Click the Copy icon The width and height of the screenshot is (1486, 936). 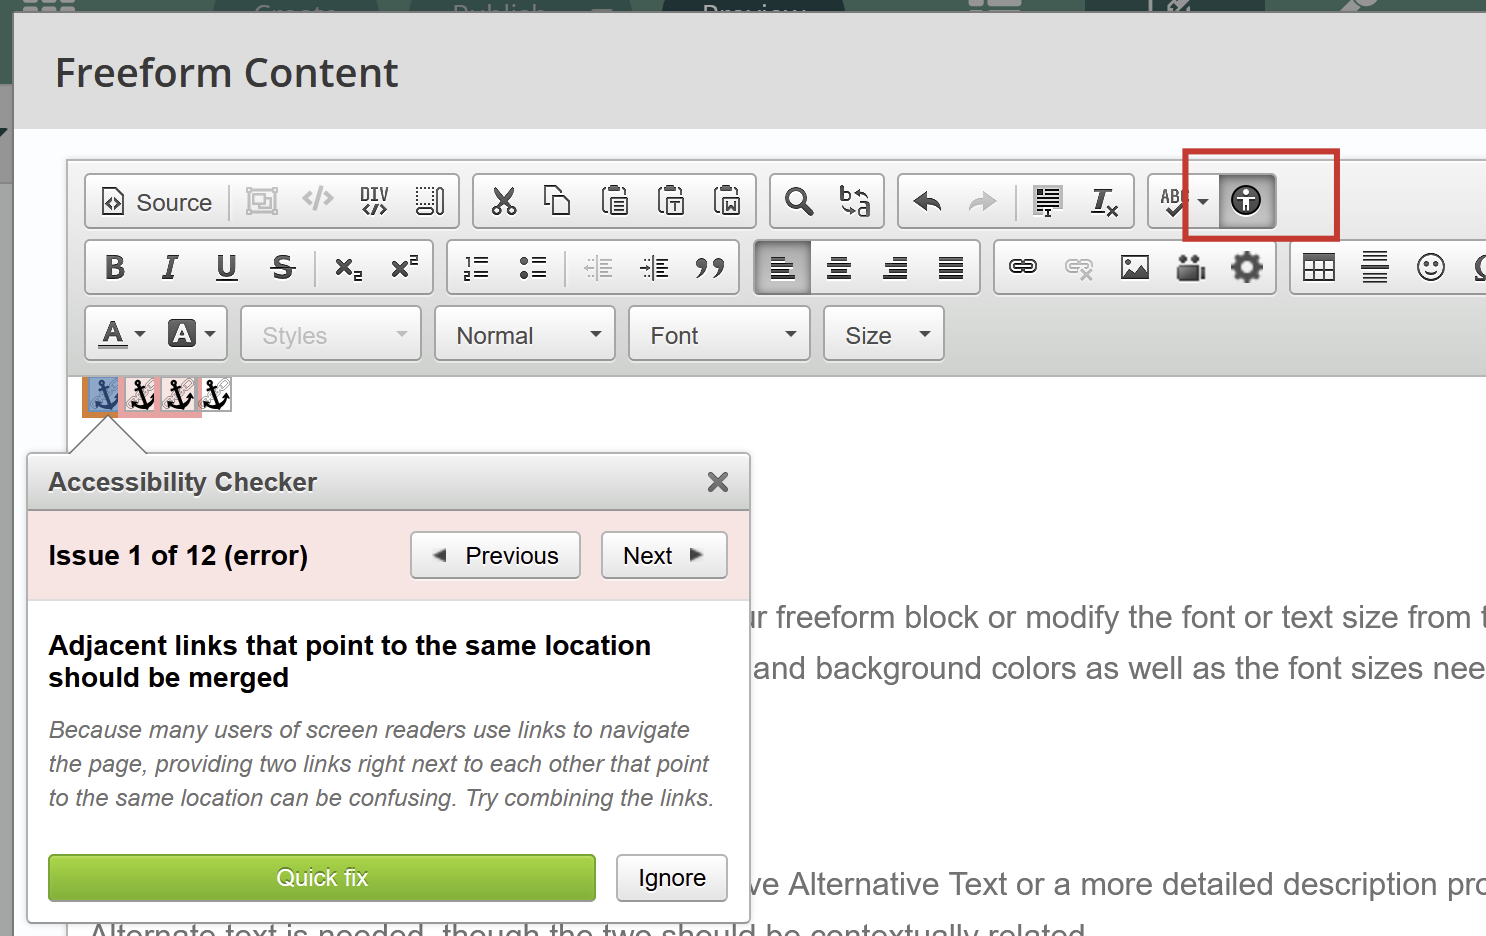(x=557, y=201)
